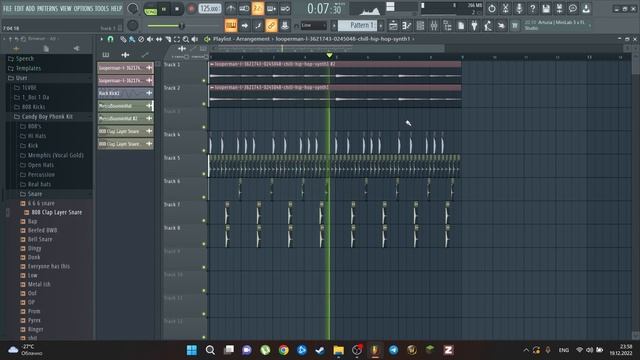Select the playlist zoom magnifier tool

[186, 39]
